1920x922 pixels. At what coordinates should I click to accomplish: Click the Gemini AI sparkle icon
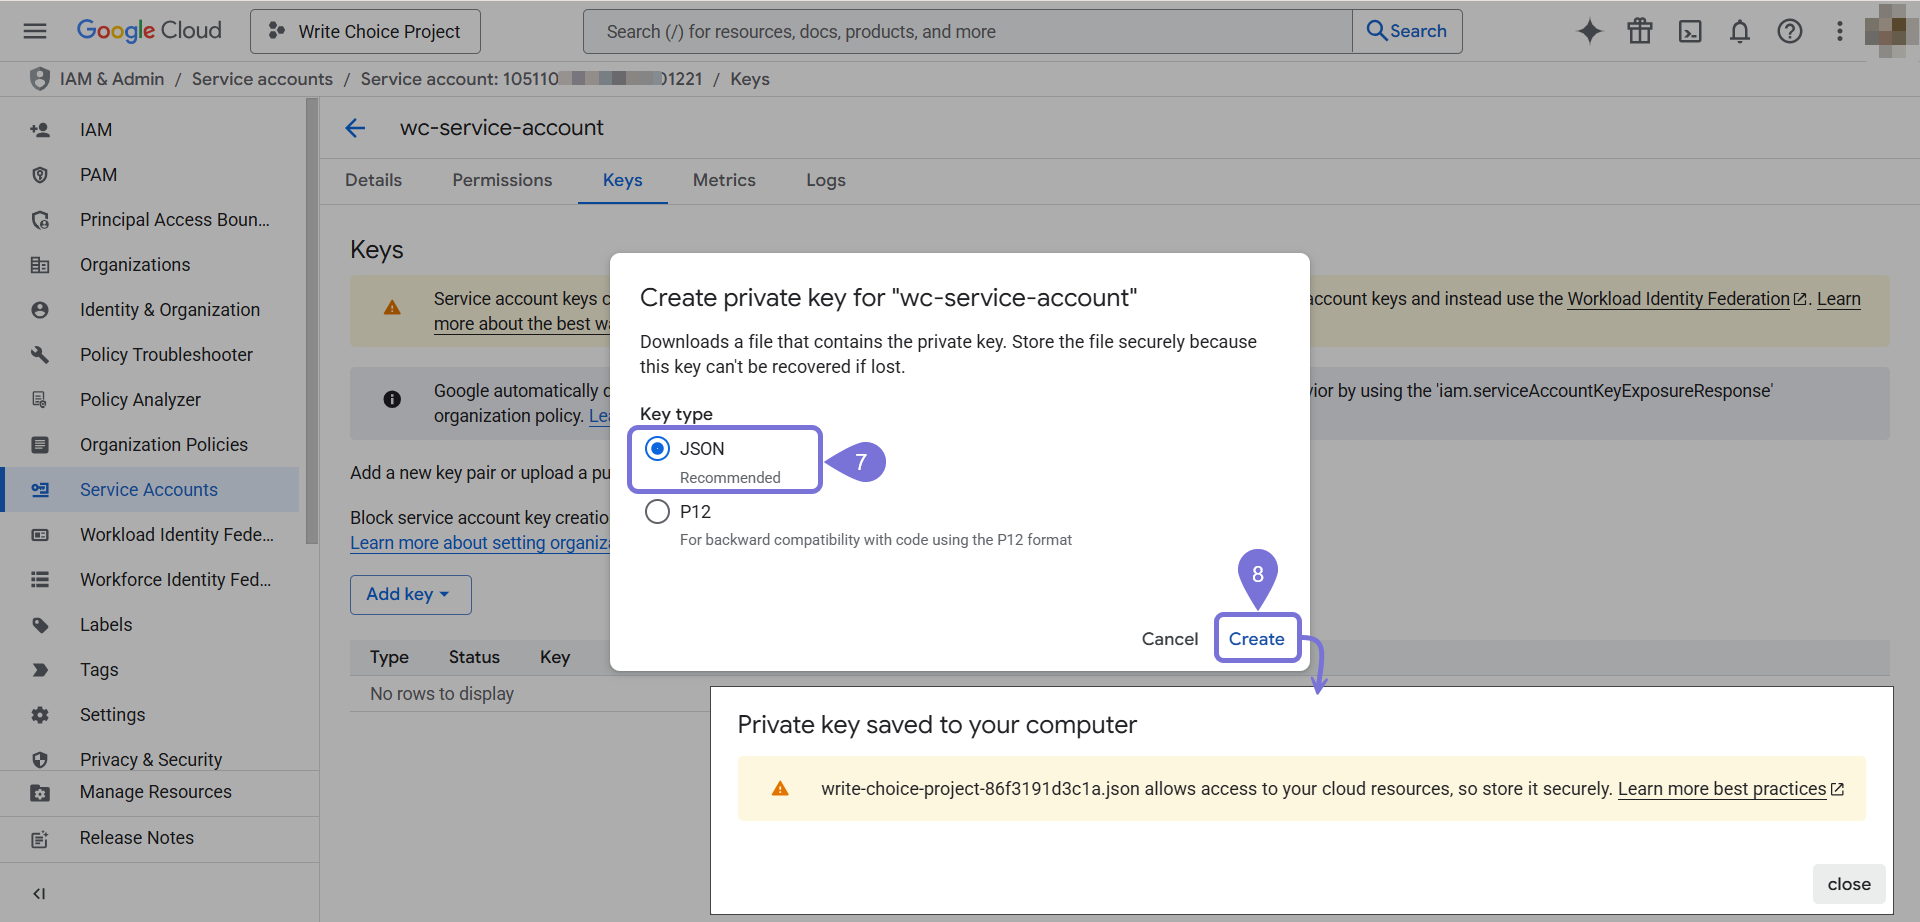click(1589, 31)
